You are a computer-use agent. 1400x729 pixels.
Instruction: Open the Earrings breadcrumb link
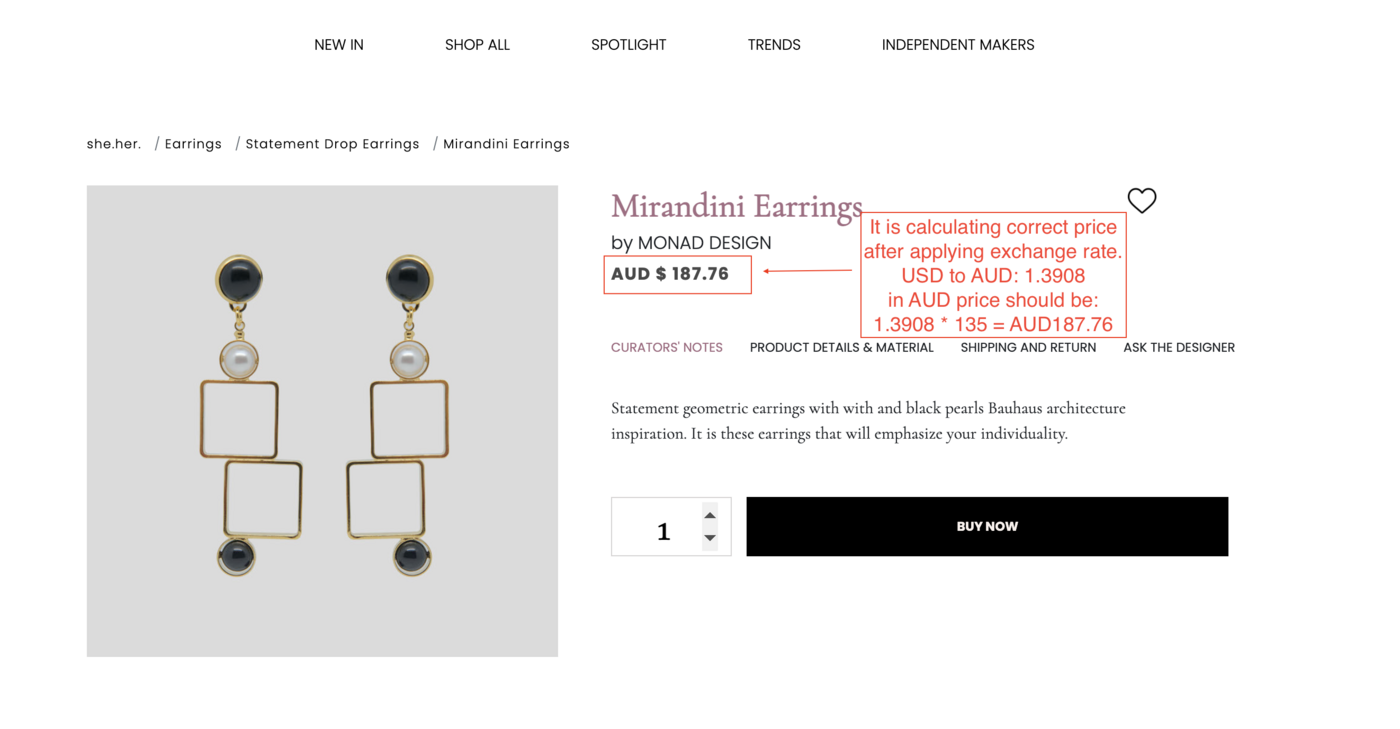[x=193, y=144]
